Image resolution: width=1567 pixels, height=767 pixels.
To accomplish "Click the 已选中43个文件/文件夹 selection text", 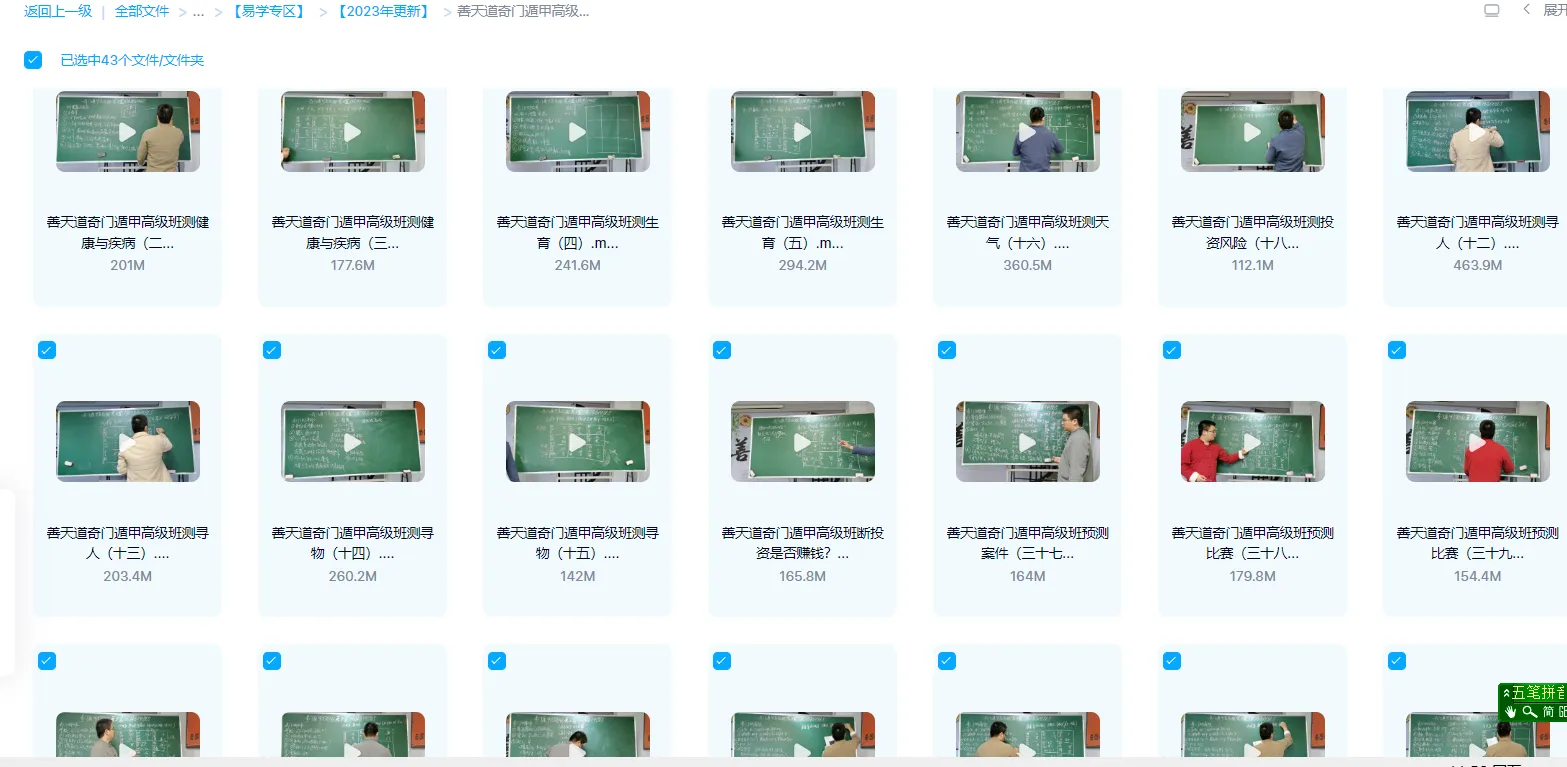I will pyautogui.click(x=132, y=60).
